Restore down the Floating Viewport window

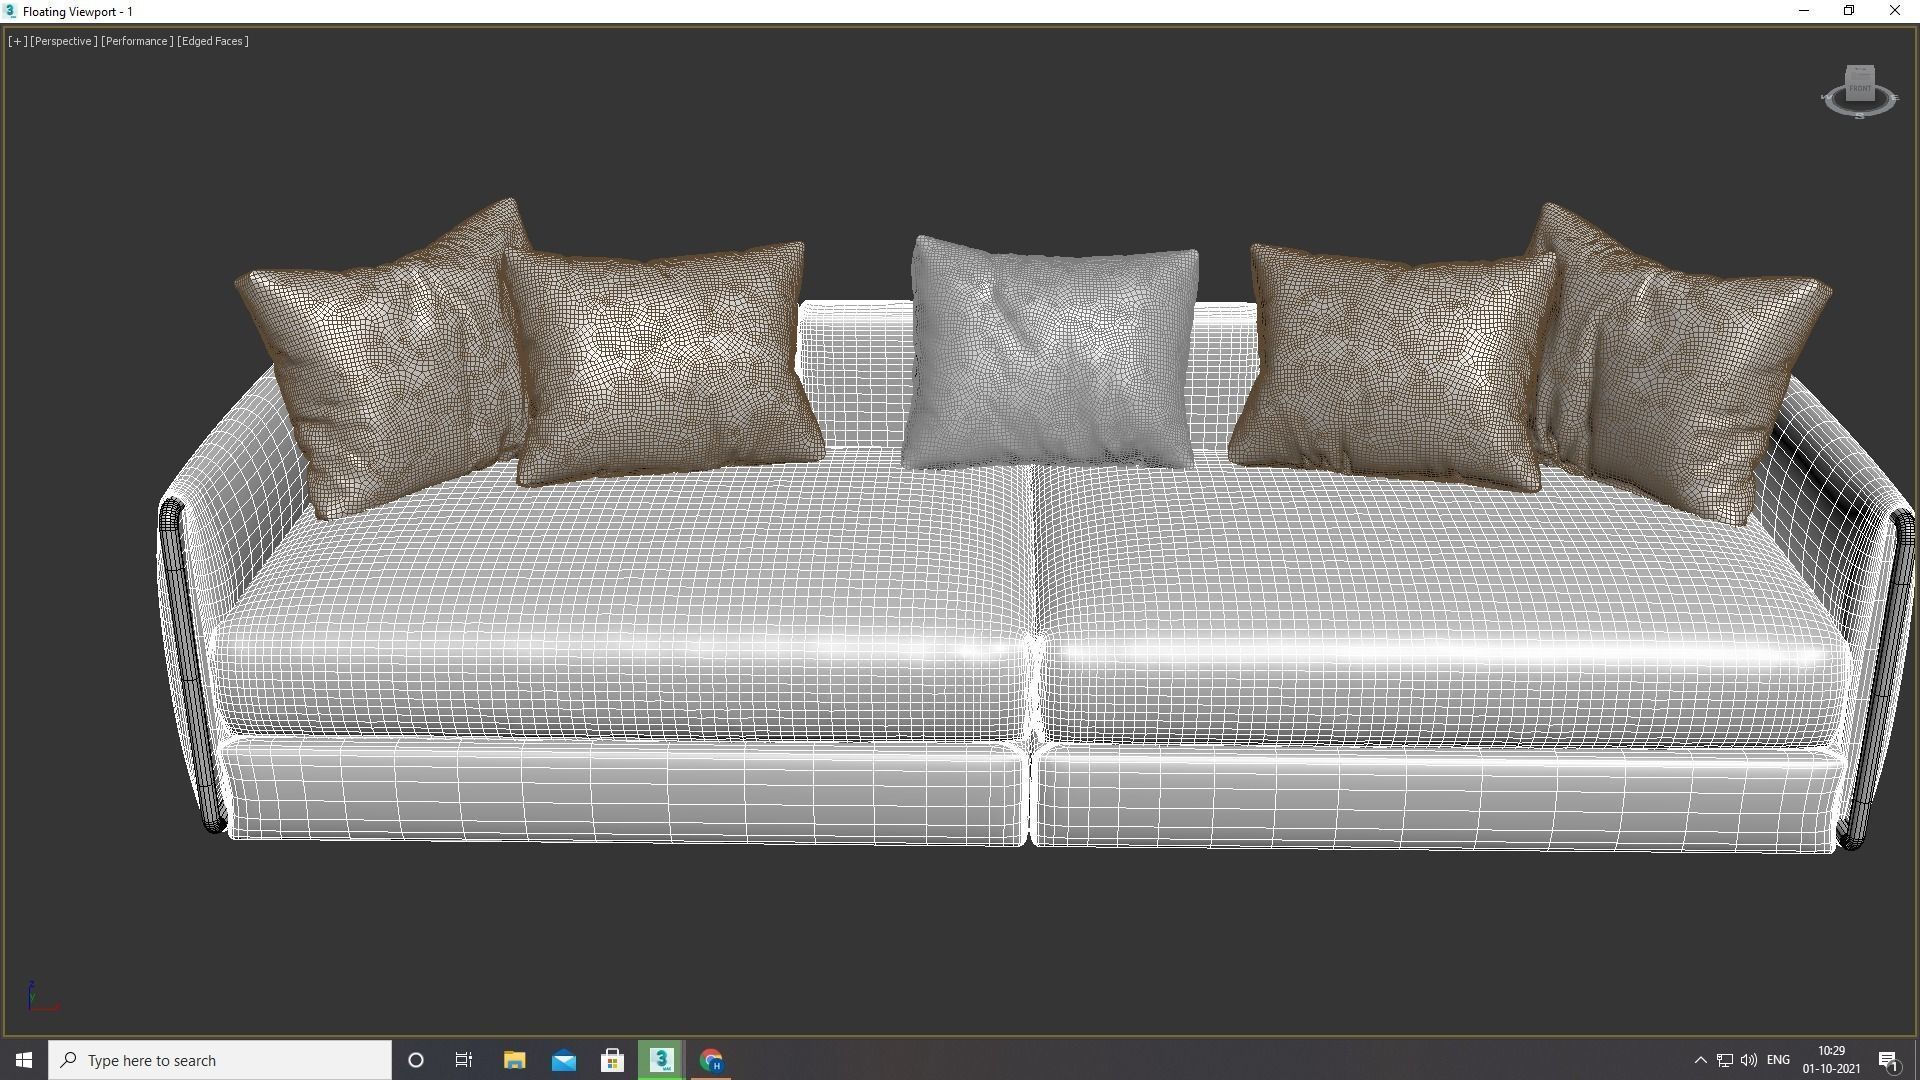coord(1849,11)
